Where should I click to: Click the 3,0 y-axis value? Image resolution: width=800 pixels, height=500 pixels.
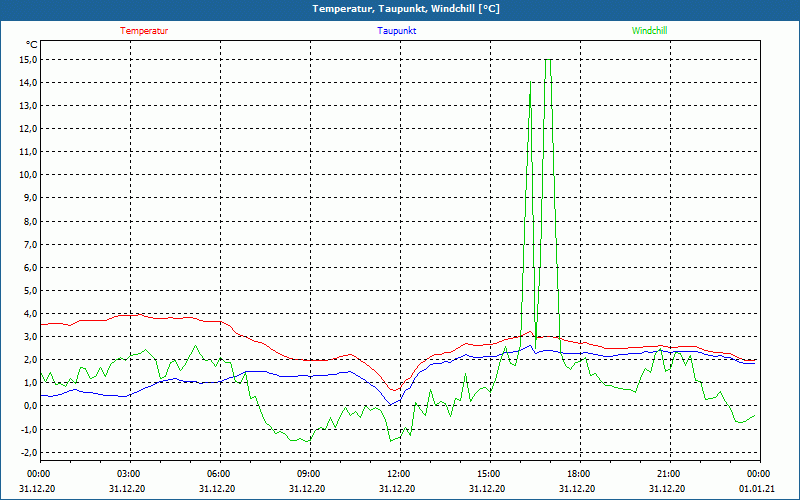coord(31,336)
